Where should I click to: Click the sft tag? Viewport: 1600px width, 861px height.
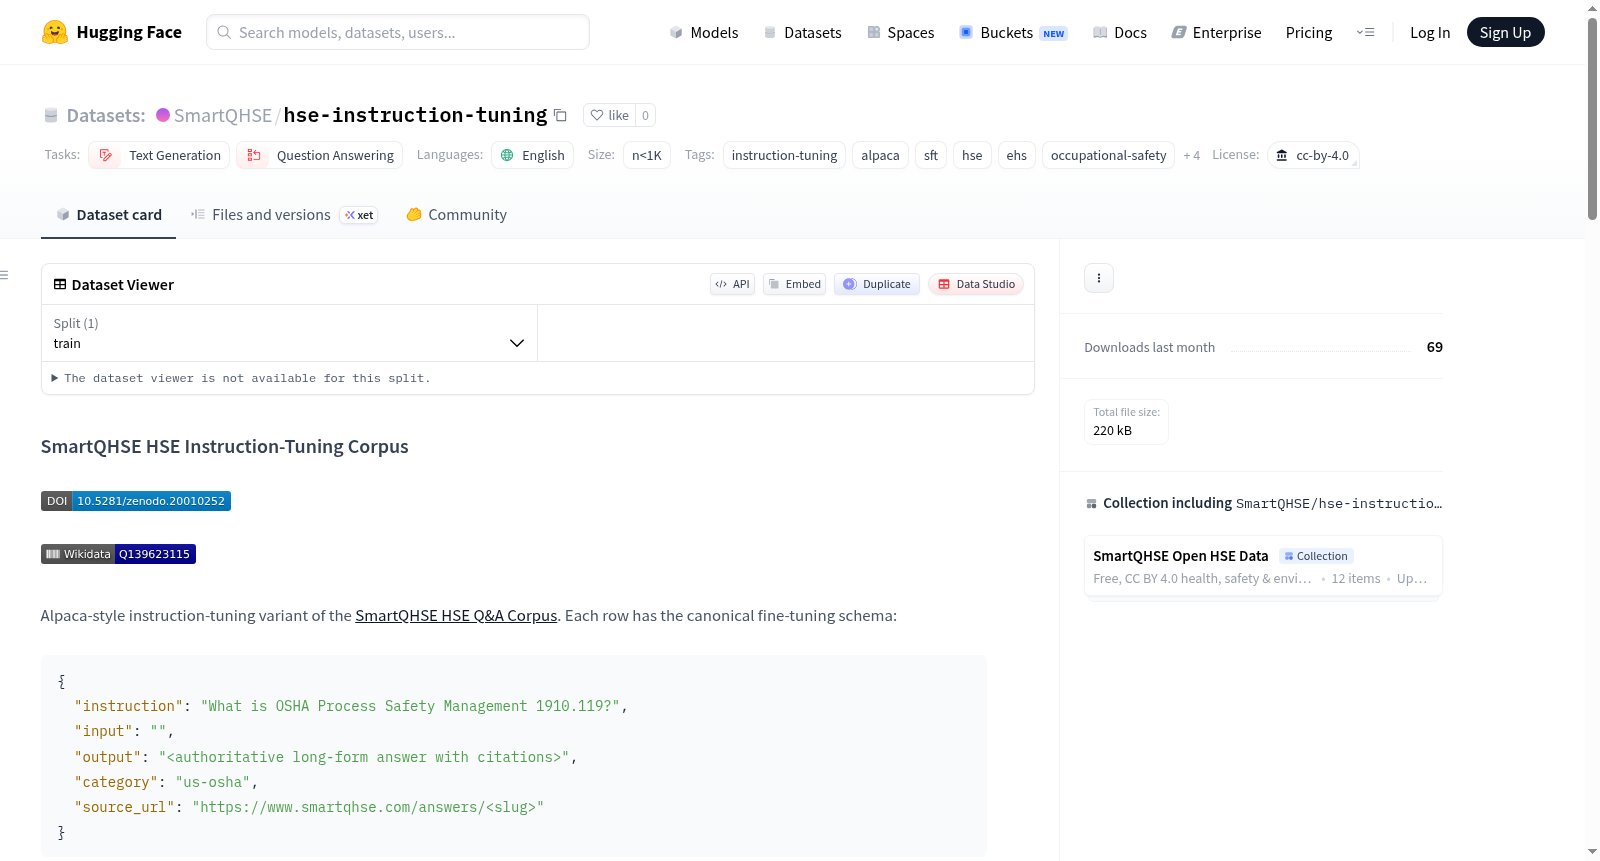pos(931,155)
